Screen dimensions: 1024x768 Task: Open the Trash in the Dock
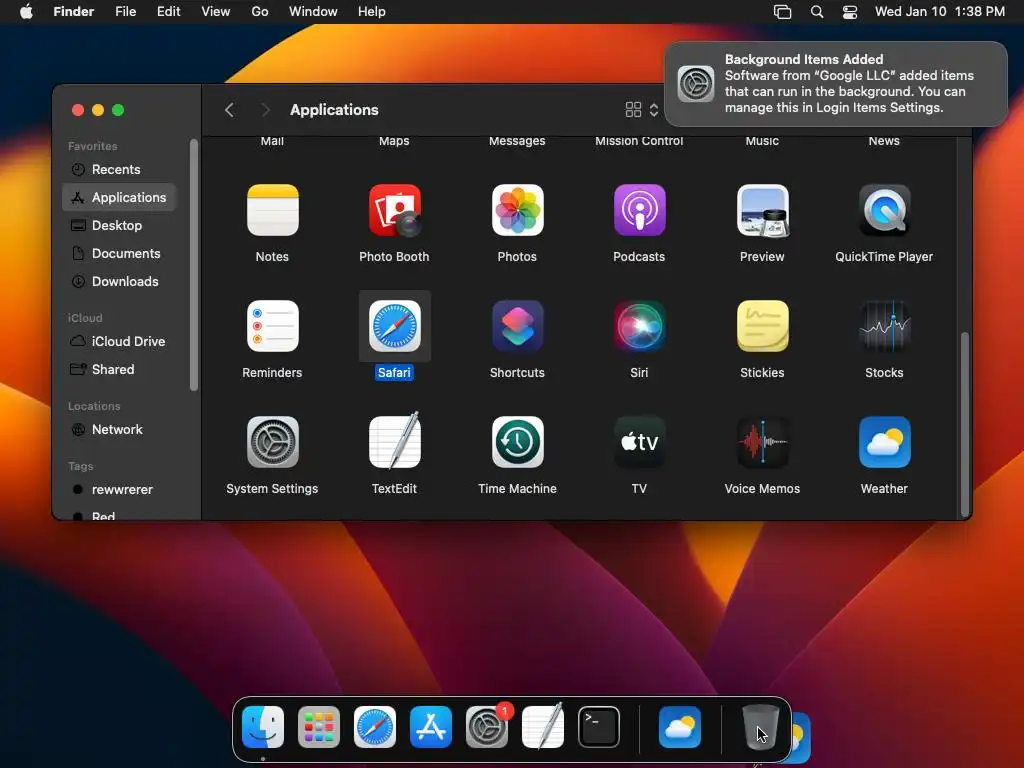click(x=761, y=727)
